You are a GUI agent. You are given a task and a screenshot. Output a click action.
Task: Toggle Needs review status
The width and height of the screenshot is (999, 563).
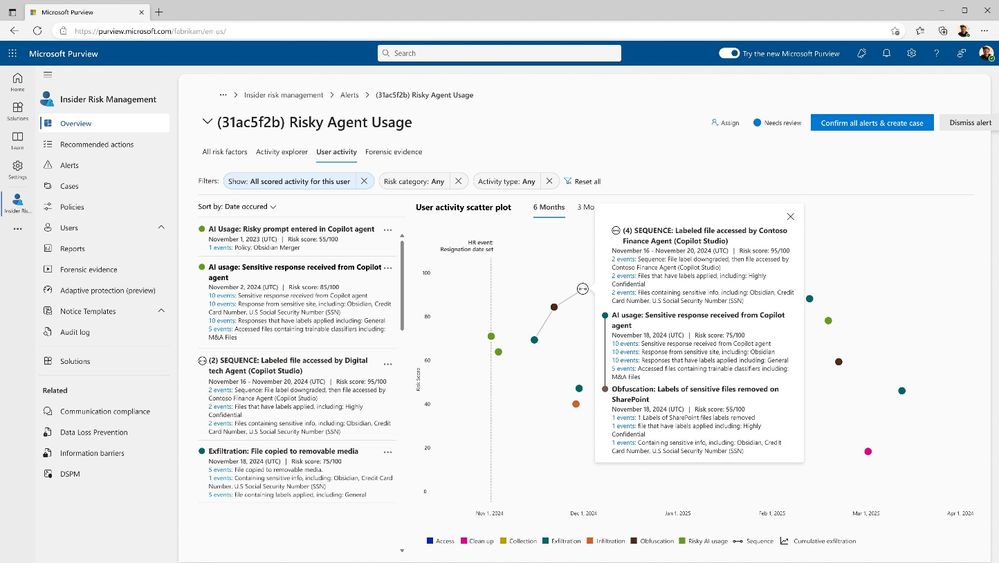coord(777,123)
